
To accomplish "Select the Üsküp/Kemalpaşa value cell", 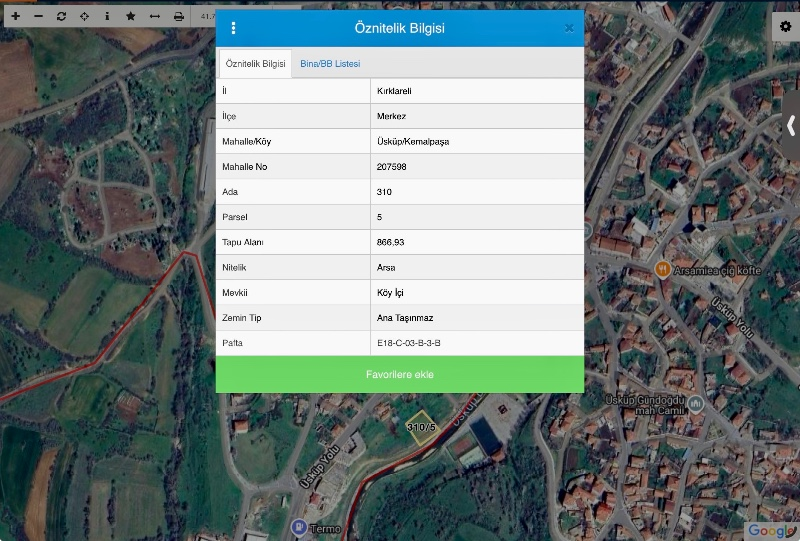I will pyautogui.click(x=477, y=141).
